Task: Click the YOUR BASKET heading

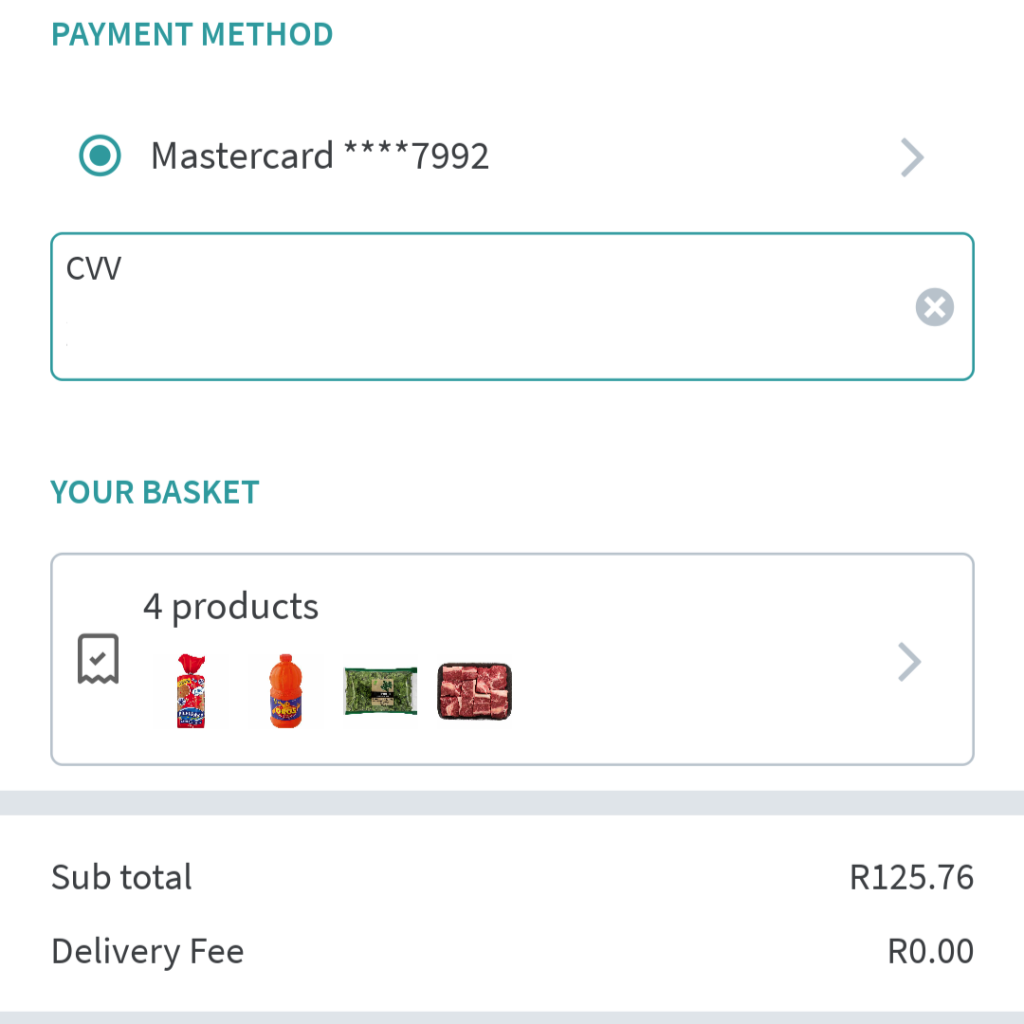Action: click(x=155, y=492)
